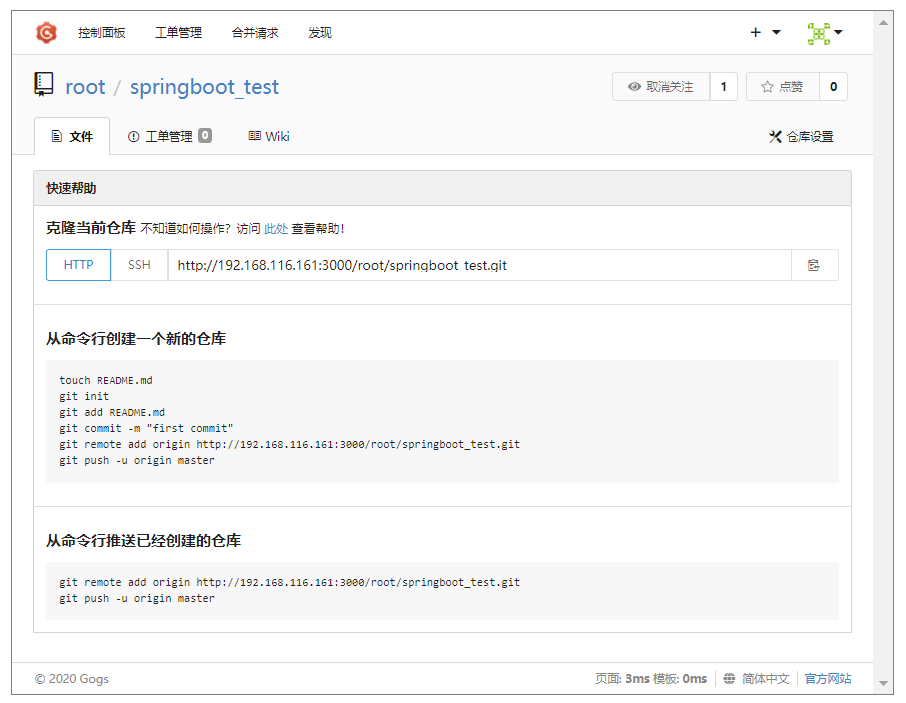This screenshot has width=906, height=703.
Task: Click the green avatar icon top right
Action: [x=820, y=30]
